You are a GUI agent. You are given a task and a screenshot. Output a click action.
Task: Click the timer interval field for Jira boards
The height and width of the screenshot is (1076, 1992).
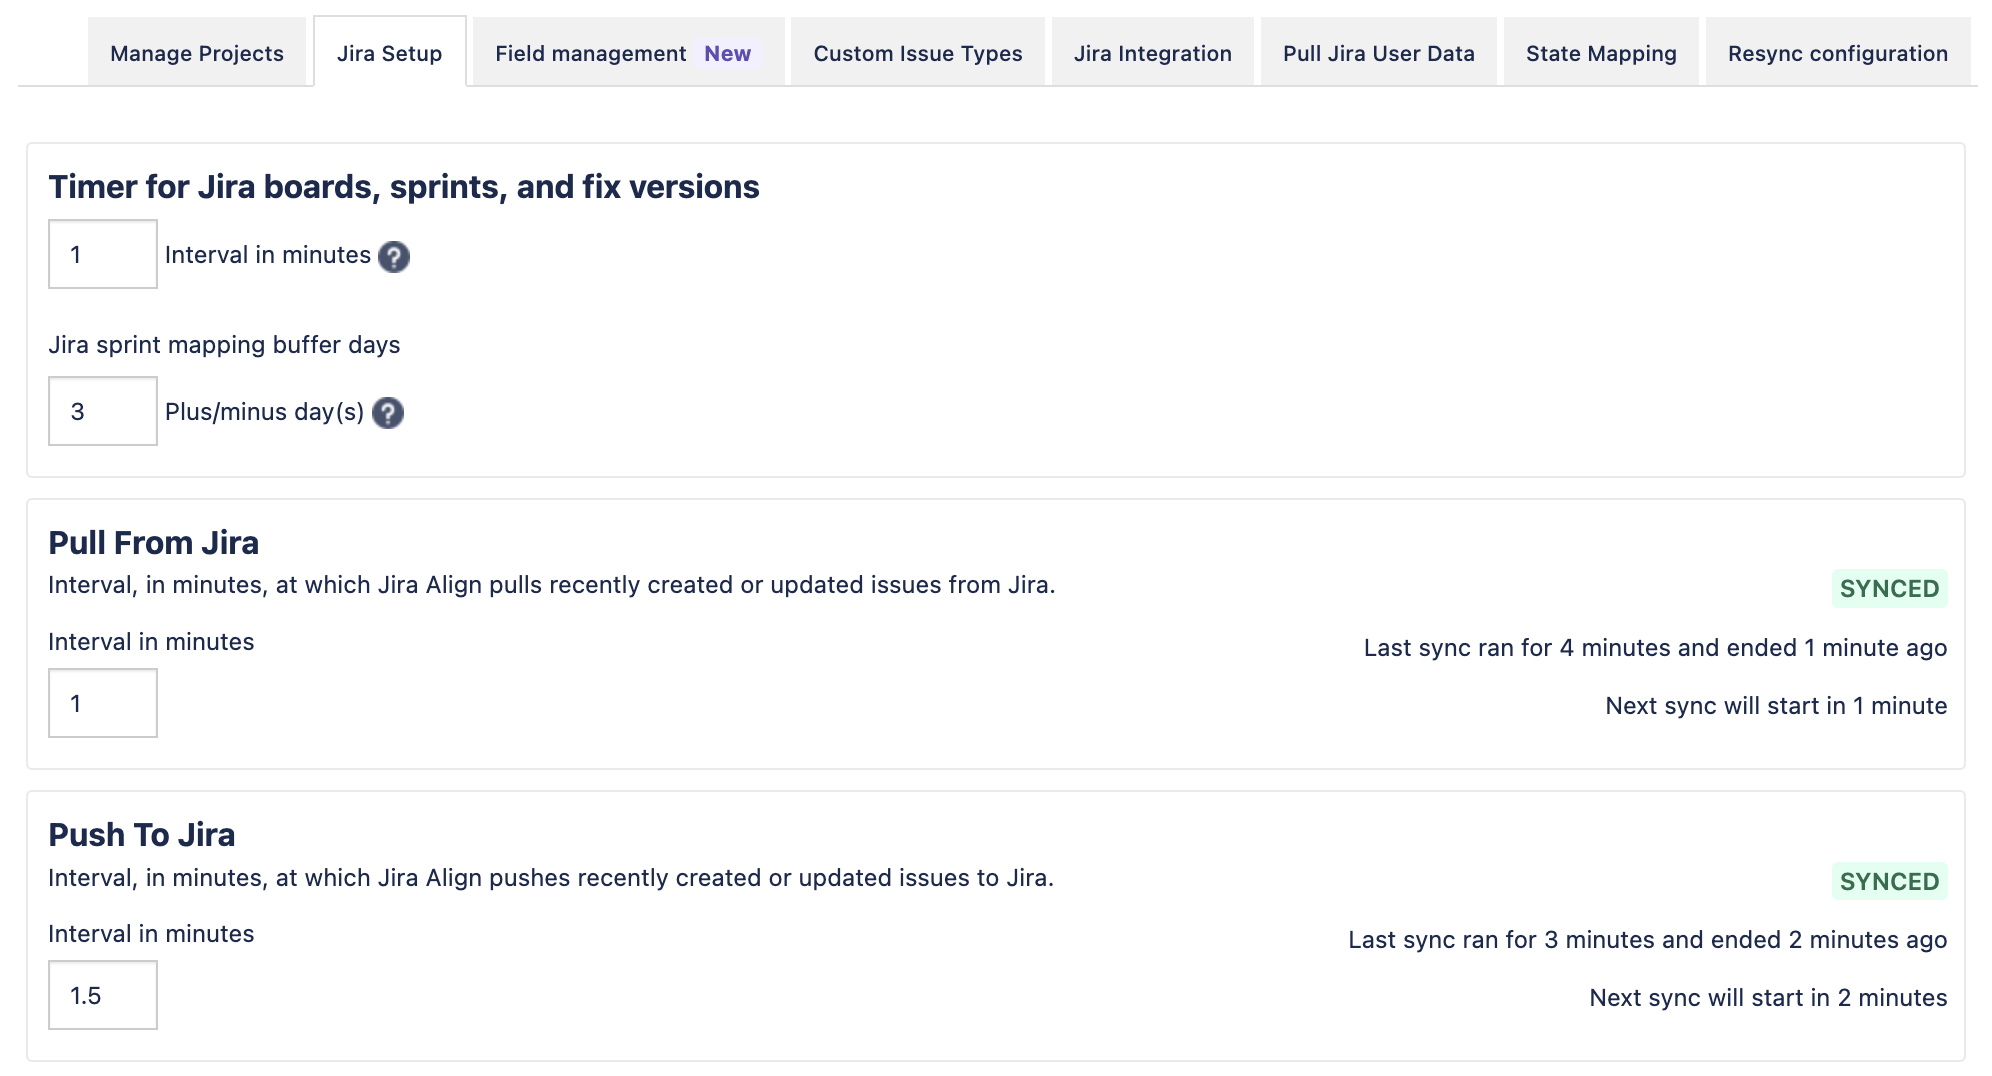(x=103, y=255)
